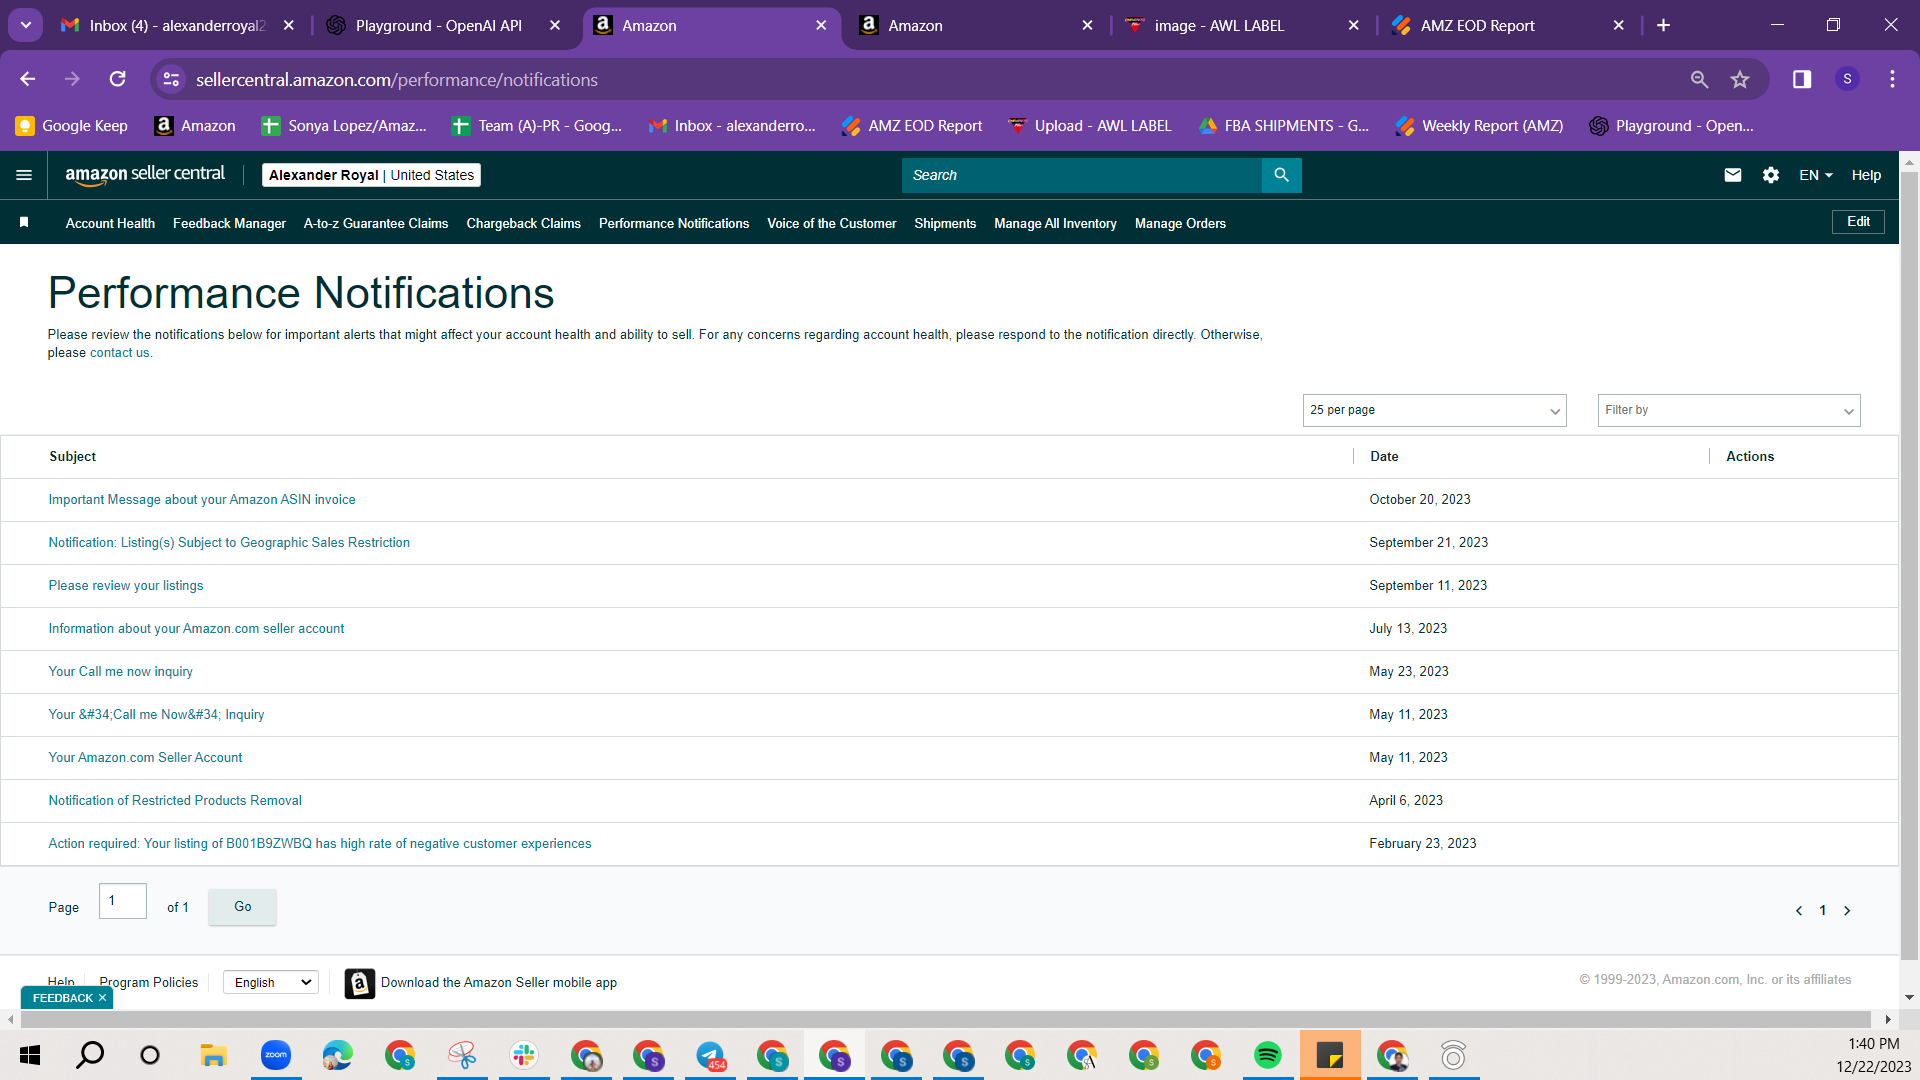This screenshot has height=1080, width=1920.
Task: Close the FEEDBACK tab widget
Action: pos(102,998)
